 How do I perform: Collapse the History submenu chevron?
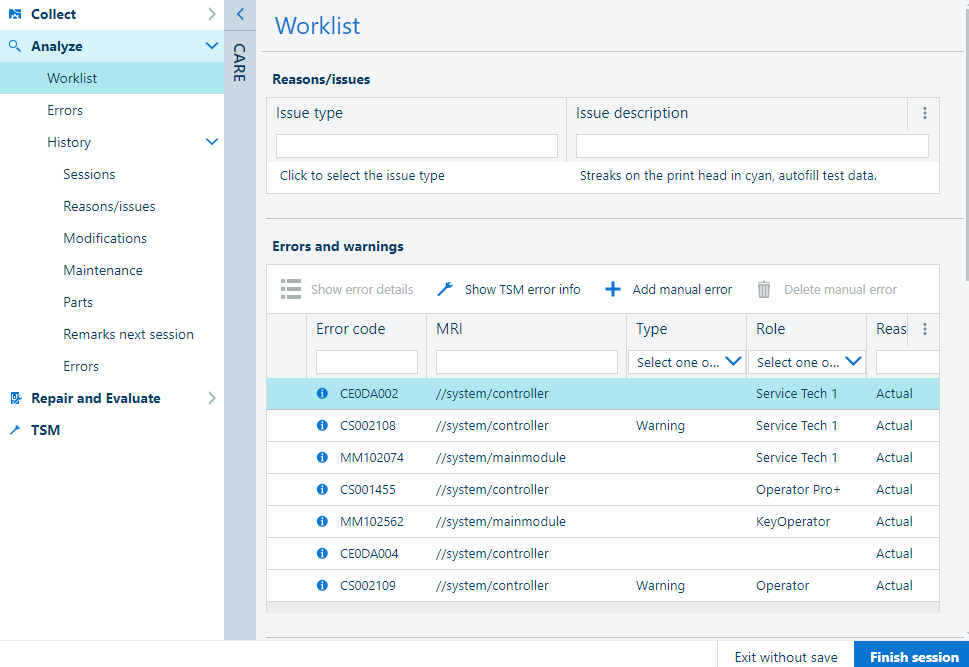pos(211,142)
